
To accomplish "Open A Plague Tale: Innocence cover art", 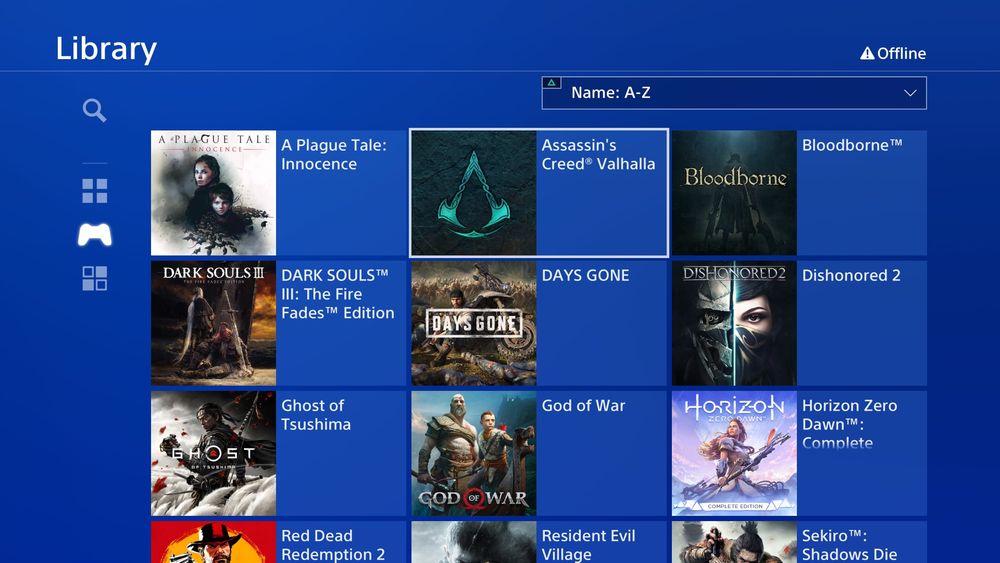I will click(x=214, y=193).
